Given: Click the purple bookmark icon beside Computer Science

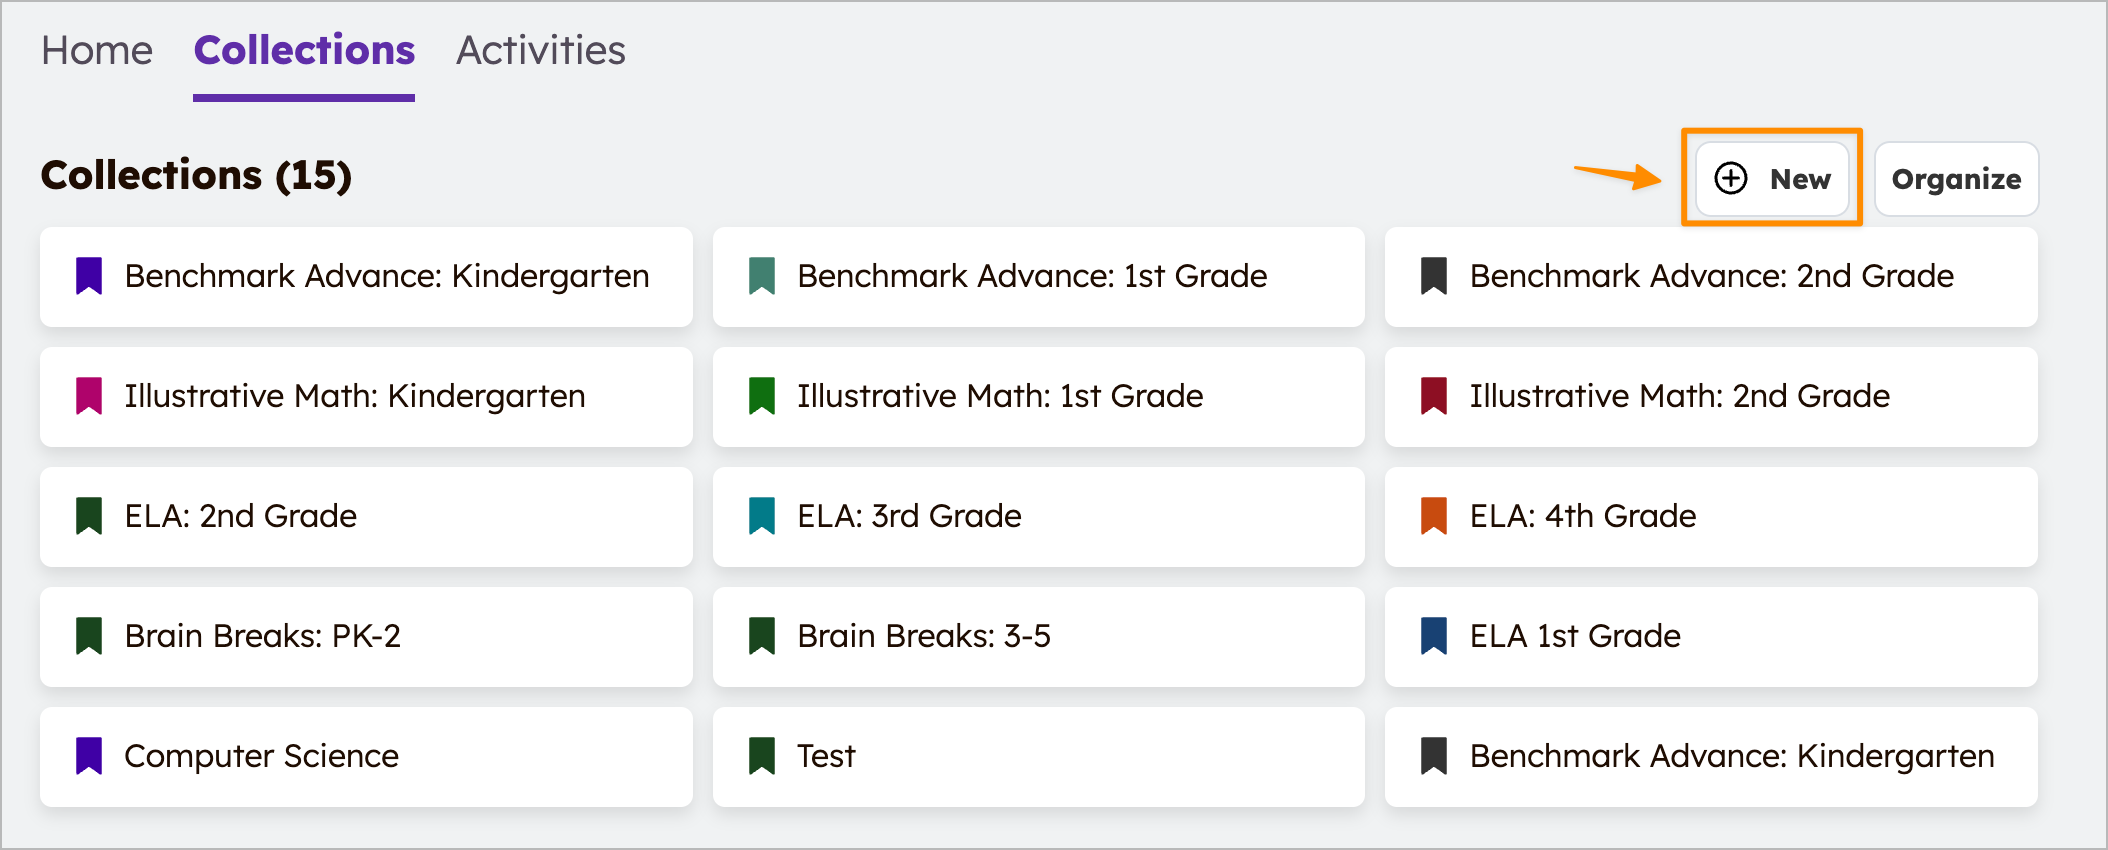Looking at the screenshot, I should pos(89,756).
